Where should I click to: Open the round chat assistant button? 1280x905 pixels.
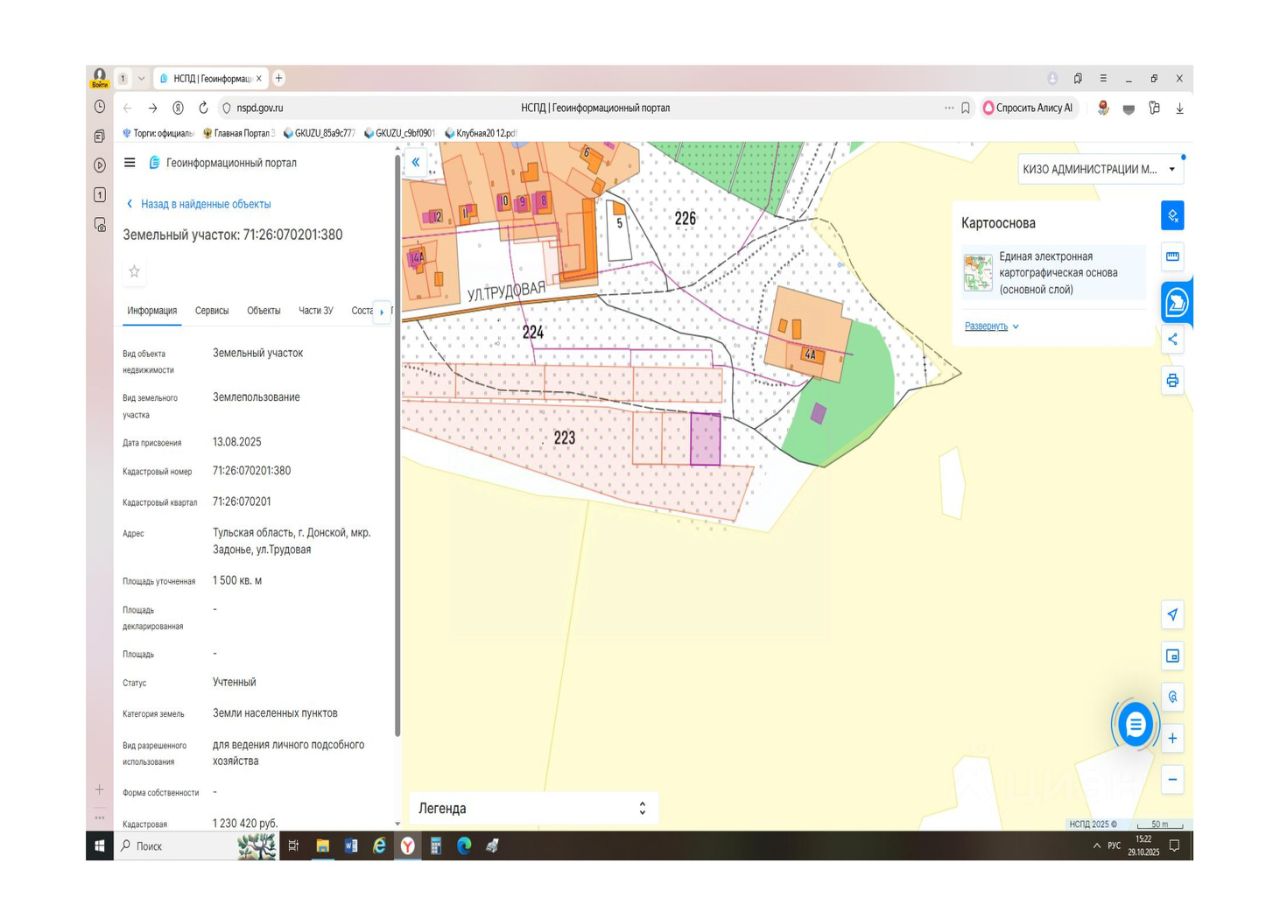tap(1135, 725)
